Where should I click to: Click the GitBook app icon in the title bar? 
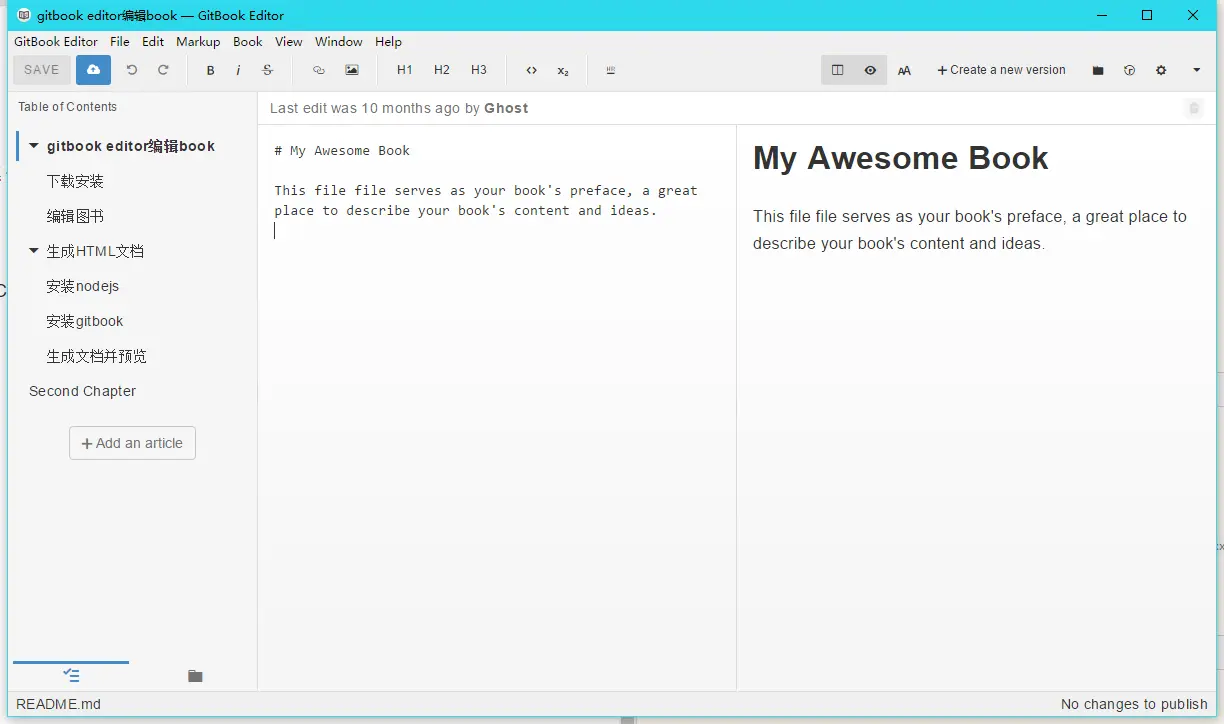[24, 15]
